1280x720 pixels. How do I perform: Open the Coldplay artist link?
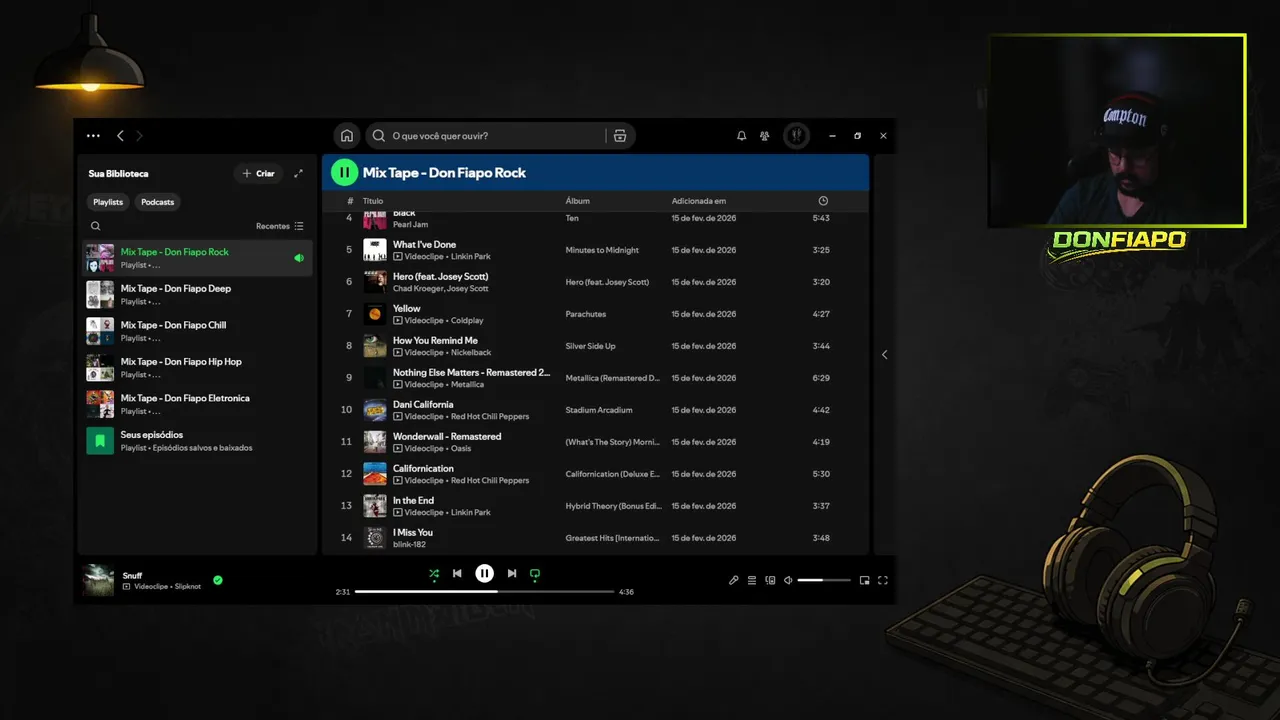pos(467,321)
